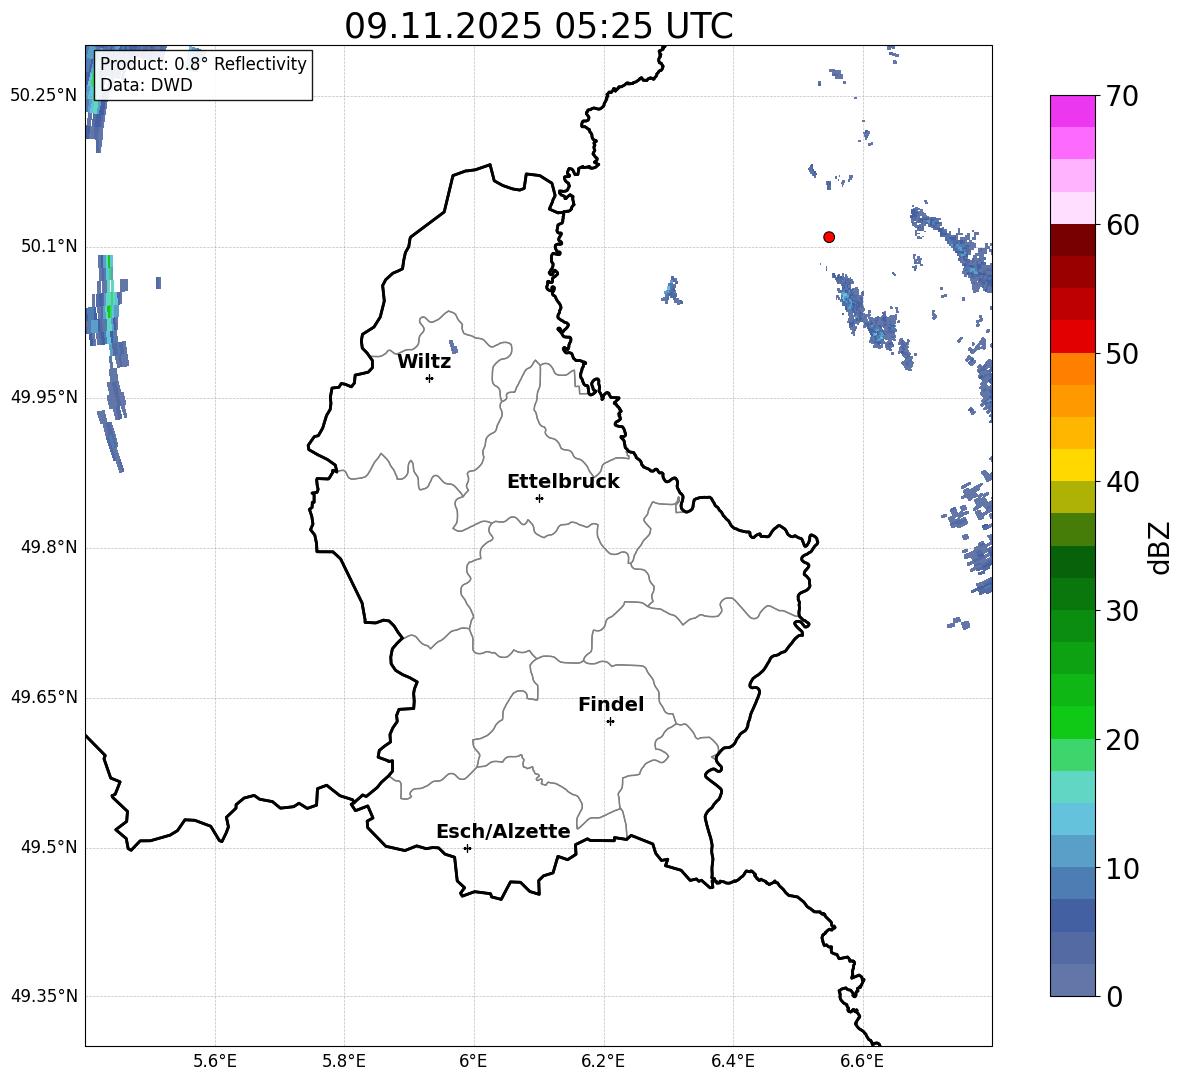
Task: Click the 50 value on colorbar
Action: [x=1122, y=353]
